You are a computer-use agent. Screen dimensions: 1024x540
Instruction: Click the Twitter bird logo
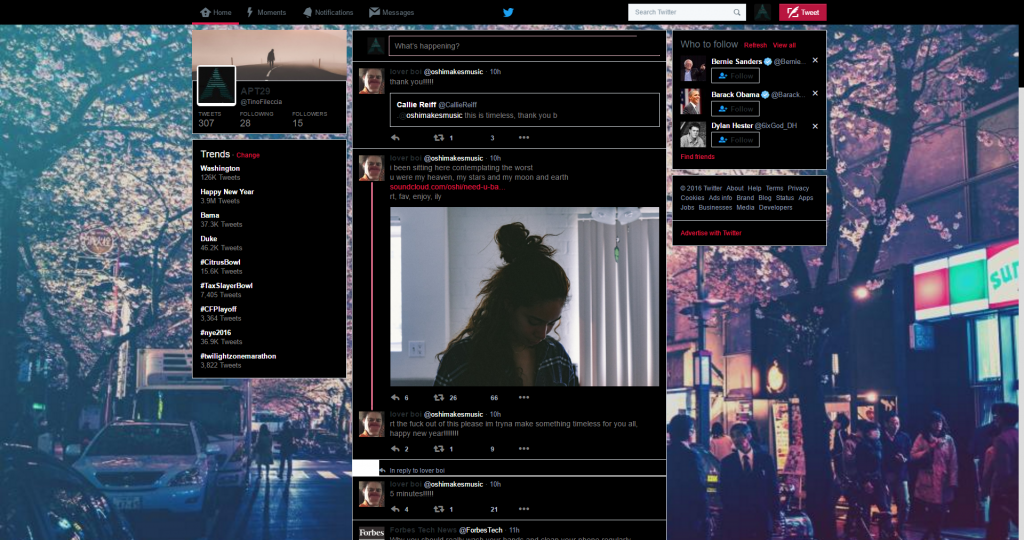click(x=508, y=12)
